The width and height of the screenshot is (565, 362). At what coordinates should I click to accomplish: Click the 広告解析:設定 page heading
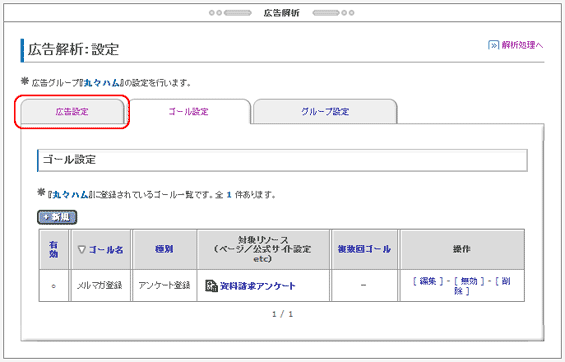[x=73, y=49]
